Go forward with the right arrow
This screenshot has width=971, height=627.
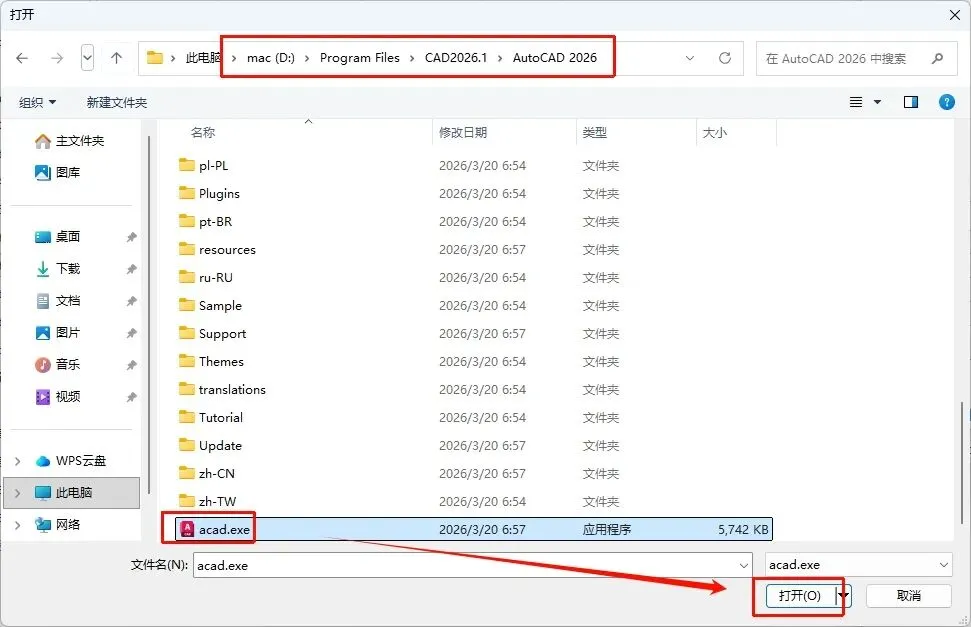[x=57, y=58]
